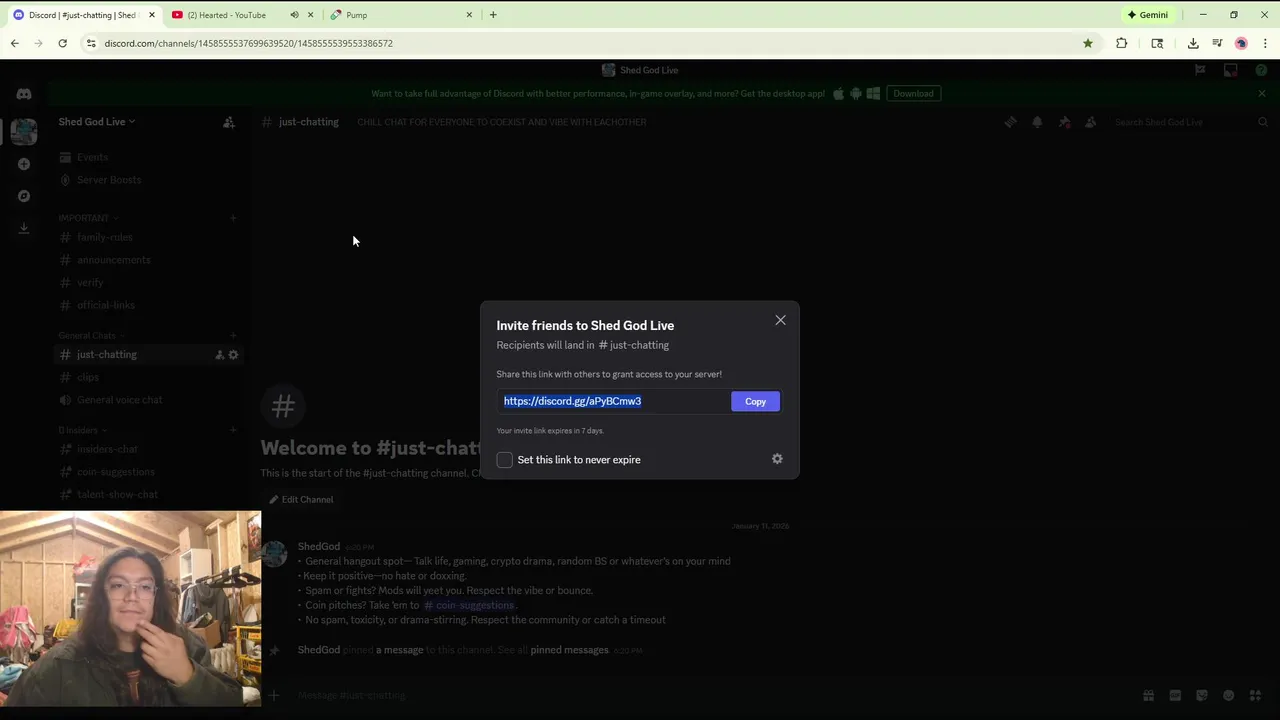The height and width of the screenshot is (720, 1280).
Task: Enable Set this link to never expire checkbox
Action: tap(505, 460)
